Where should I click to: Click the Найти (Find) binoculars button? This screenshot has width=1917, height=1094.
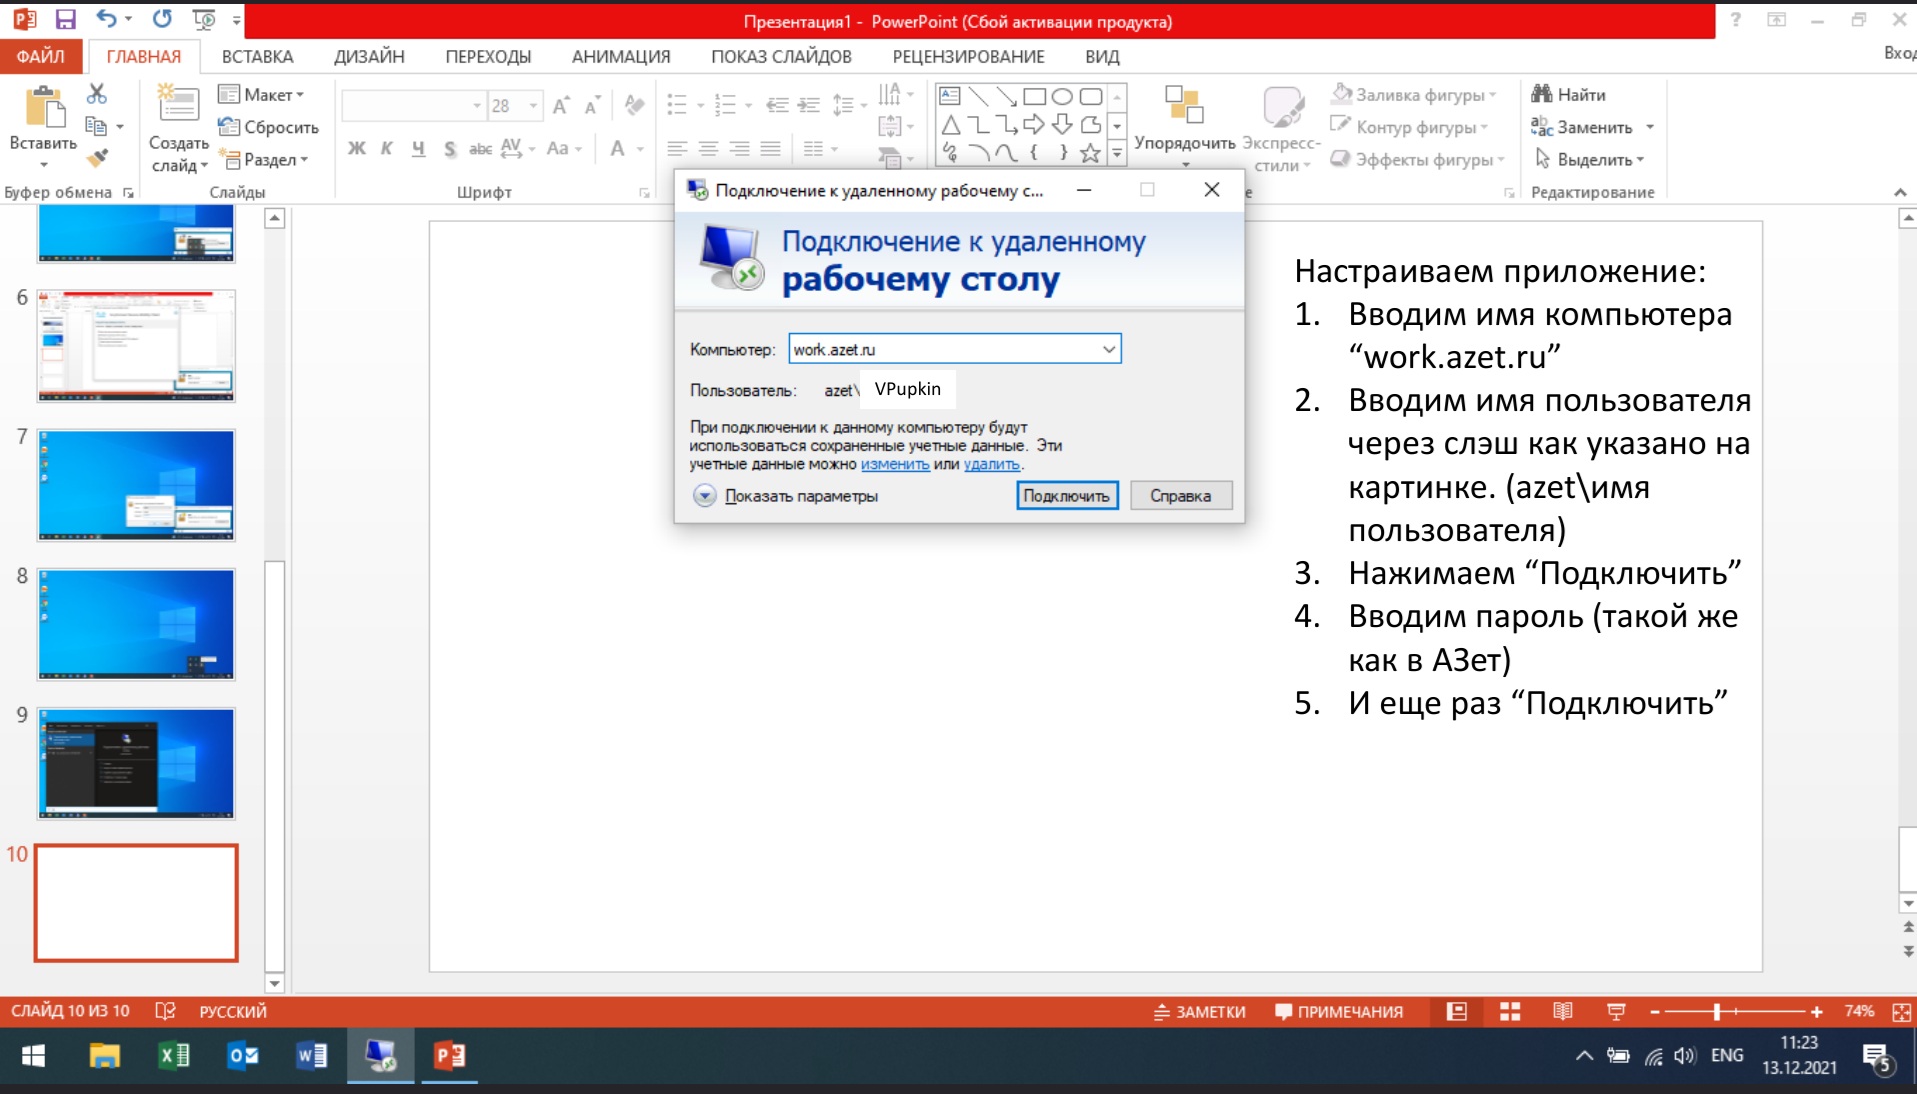click(x=1568, y=94)
